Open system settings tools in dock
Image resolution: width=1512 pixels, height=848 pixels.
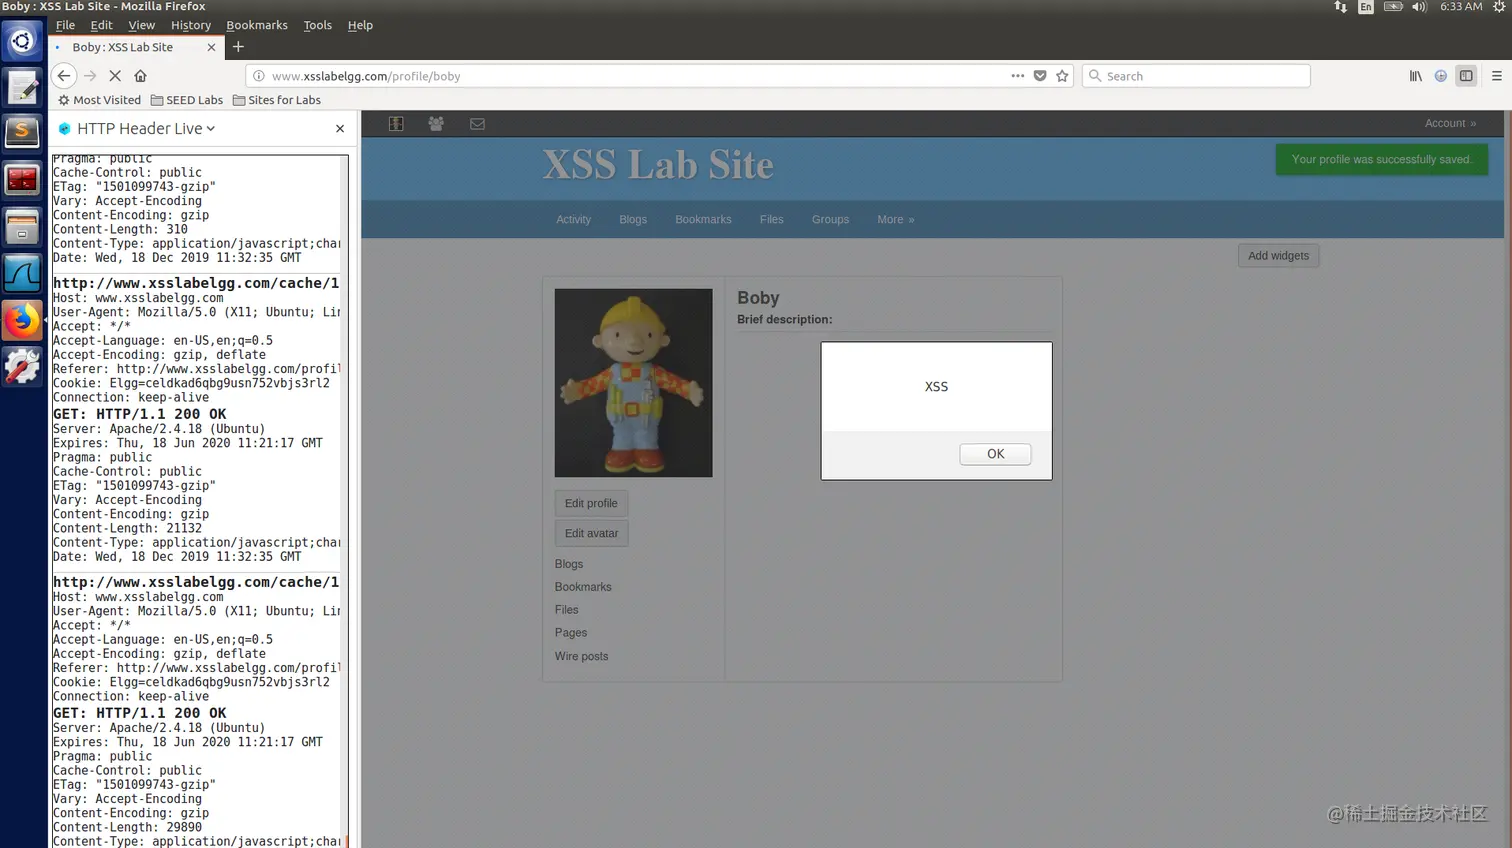pos(22,367)
